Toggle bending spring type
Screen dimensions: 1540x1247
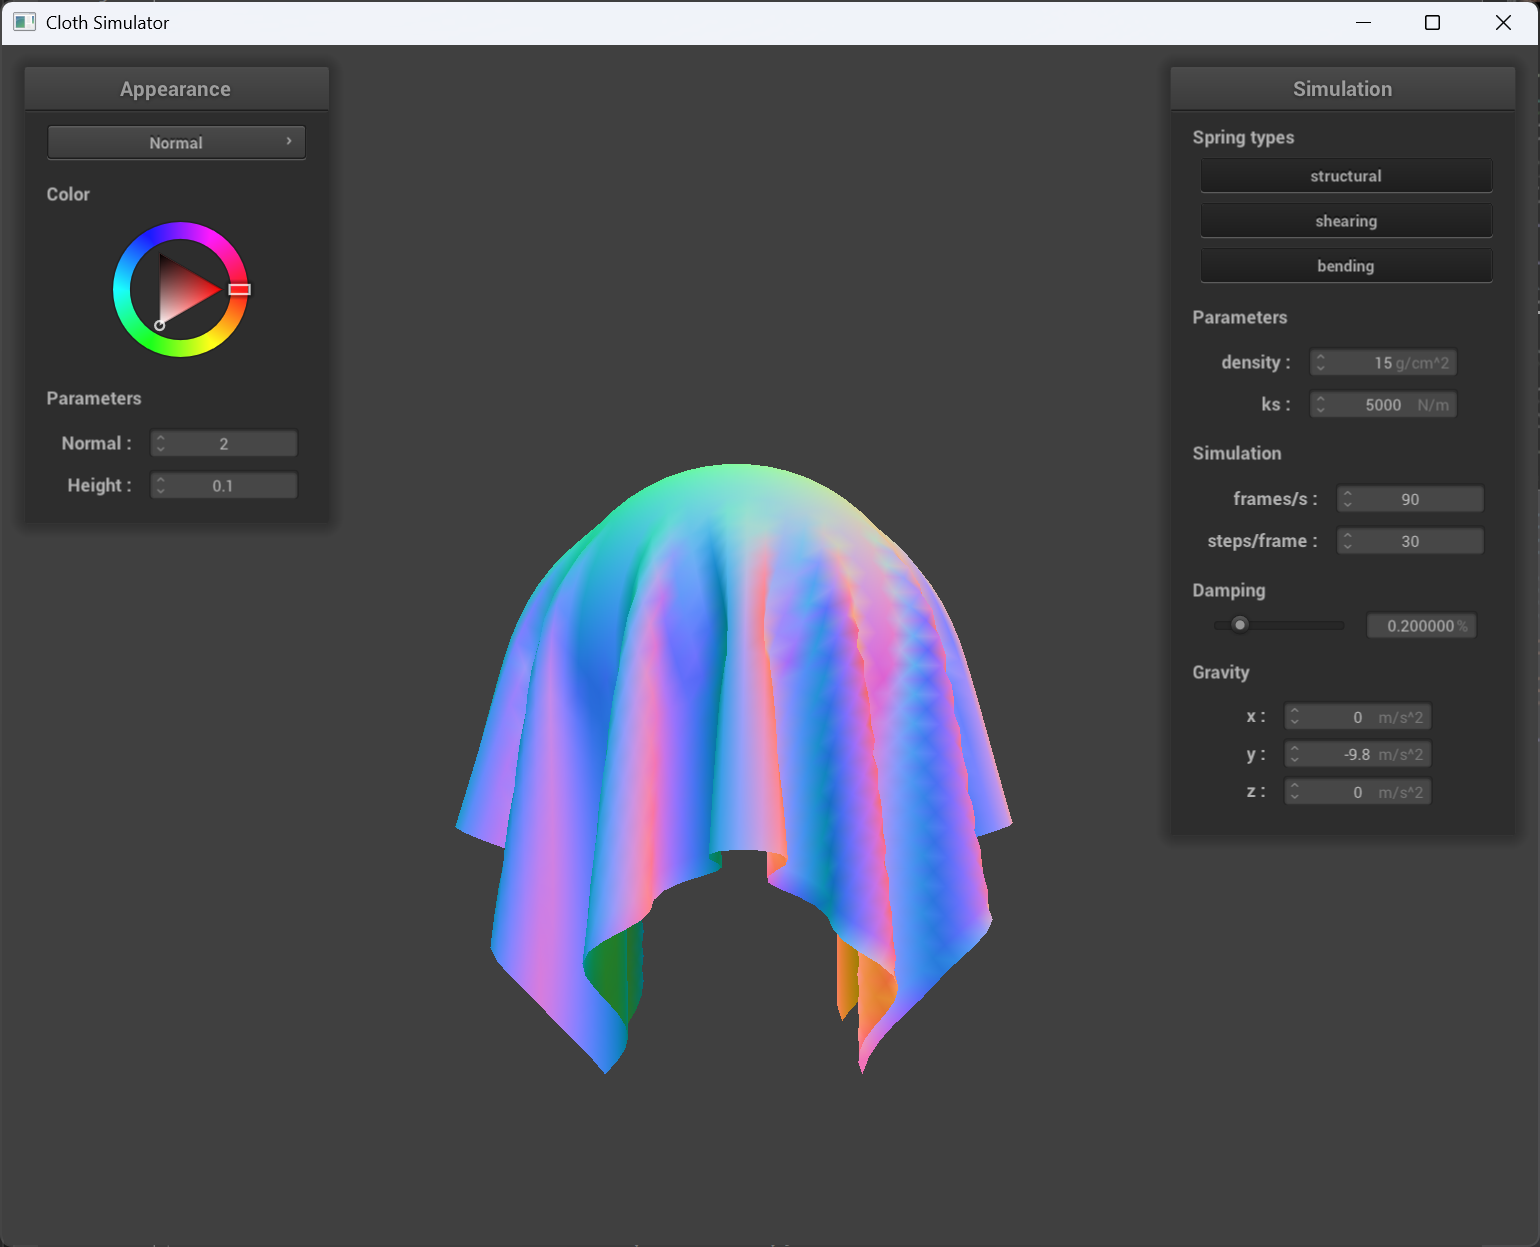click(x=1346, y=265)
